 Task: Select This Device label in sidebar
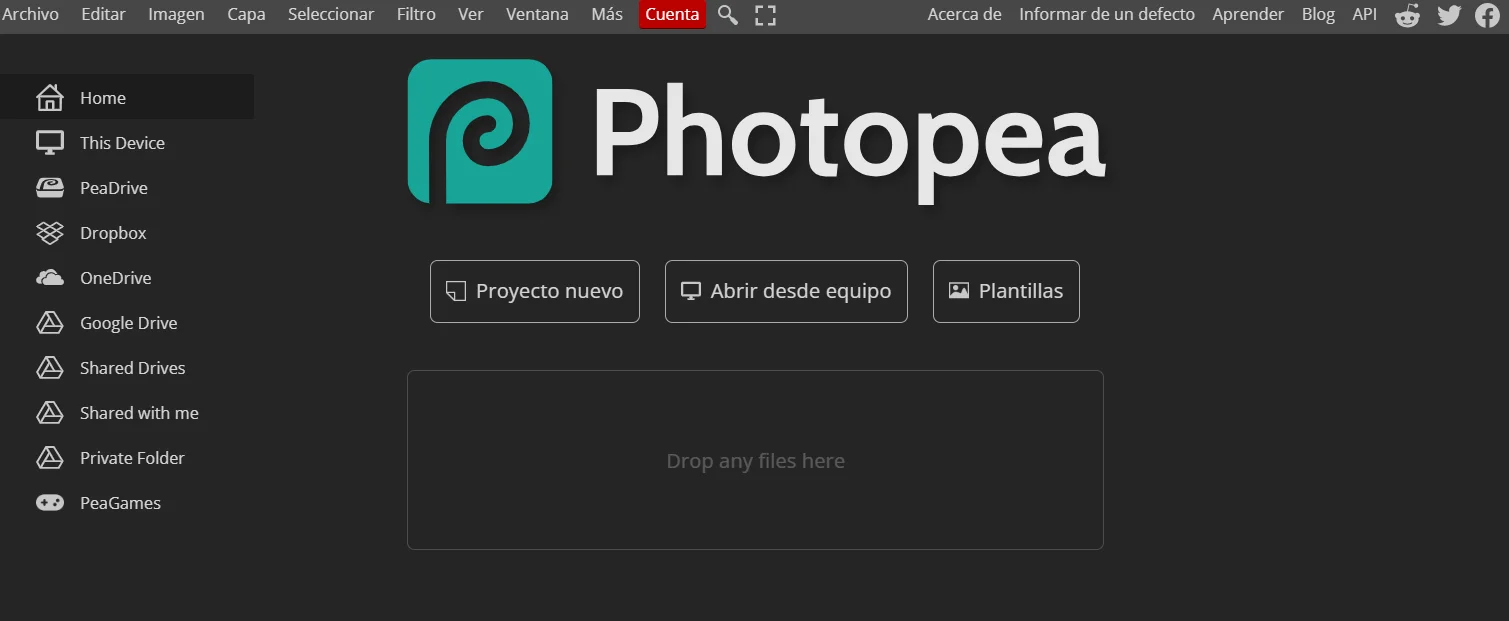[122, 143]
